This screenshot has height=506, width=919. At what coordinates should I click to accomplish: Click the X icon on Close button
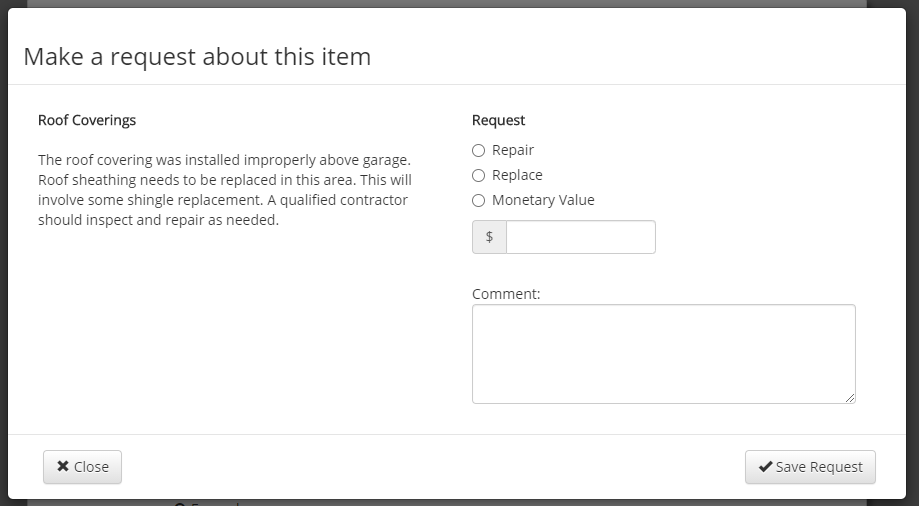click(x=63, y=467)
